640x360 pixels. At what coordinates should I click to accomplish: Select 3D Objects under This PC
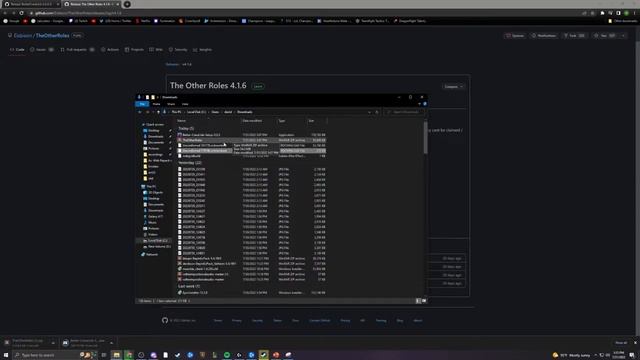[156, 193]
